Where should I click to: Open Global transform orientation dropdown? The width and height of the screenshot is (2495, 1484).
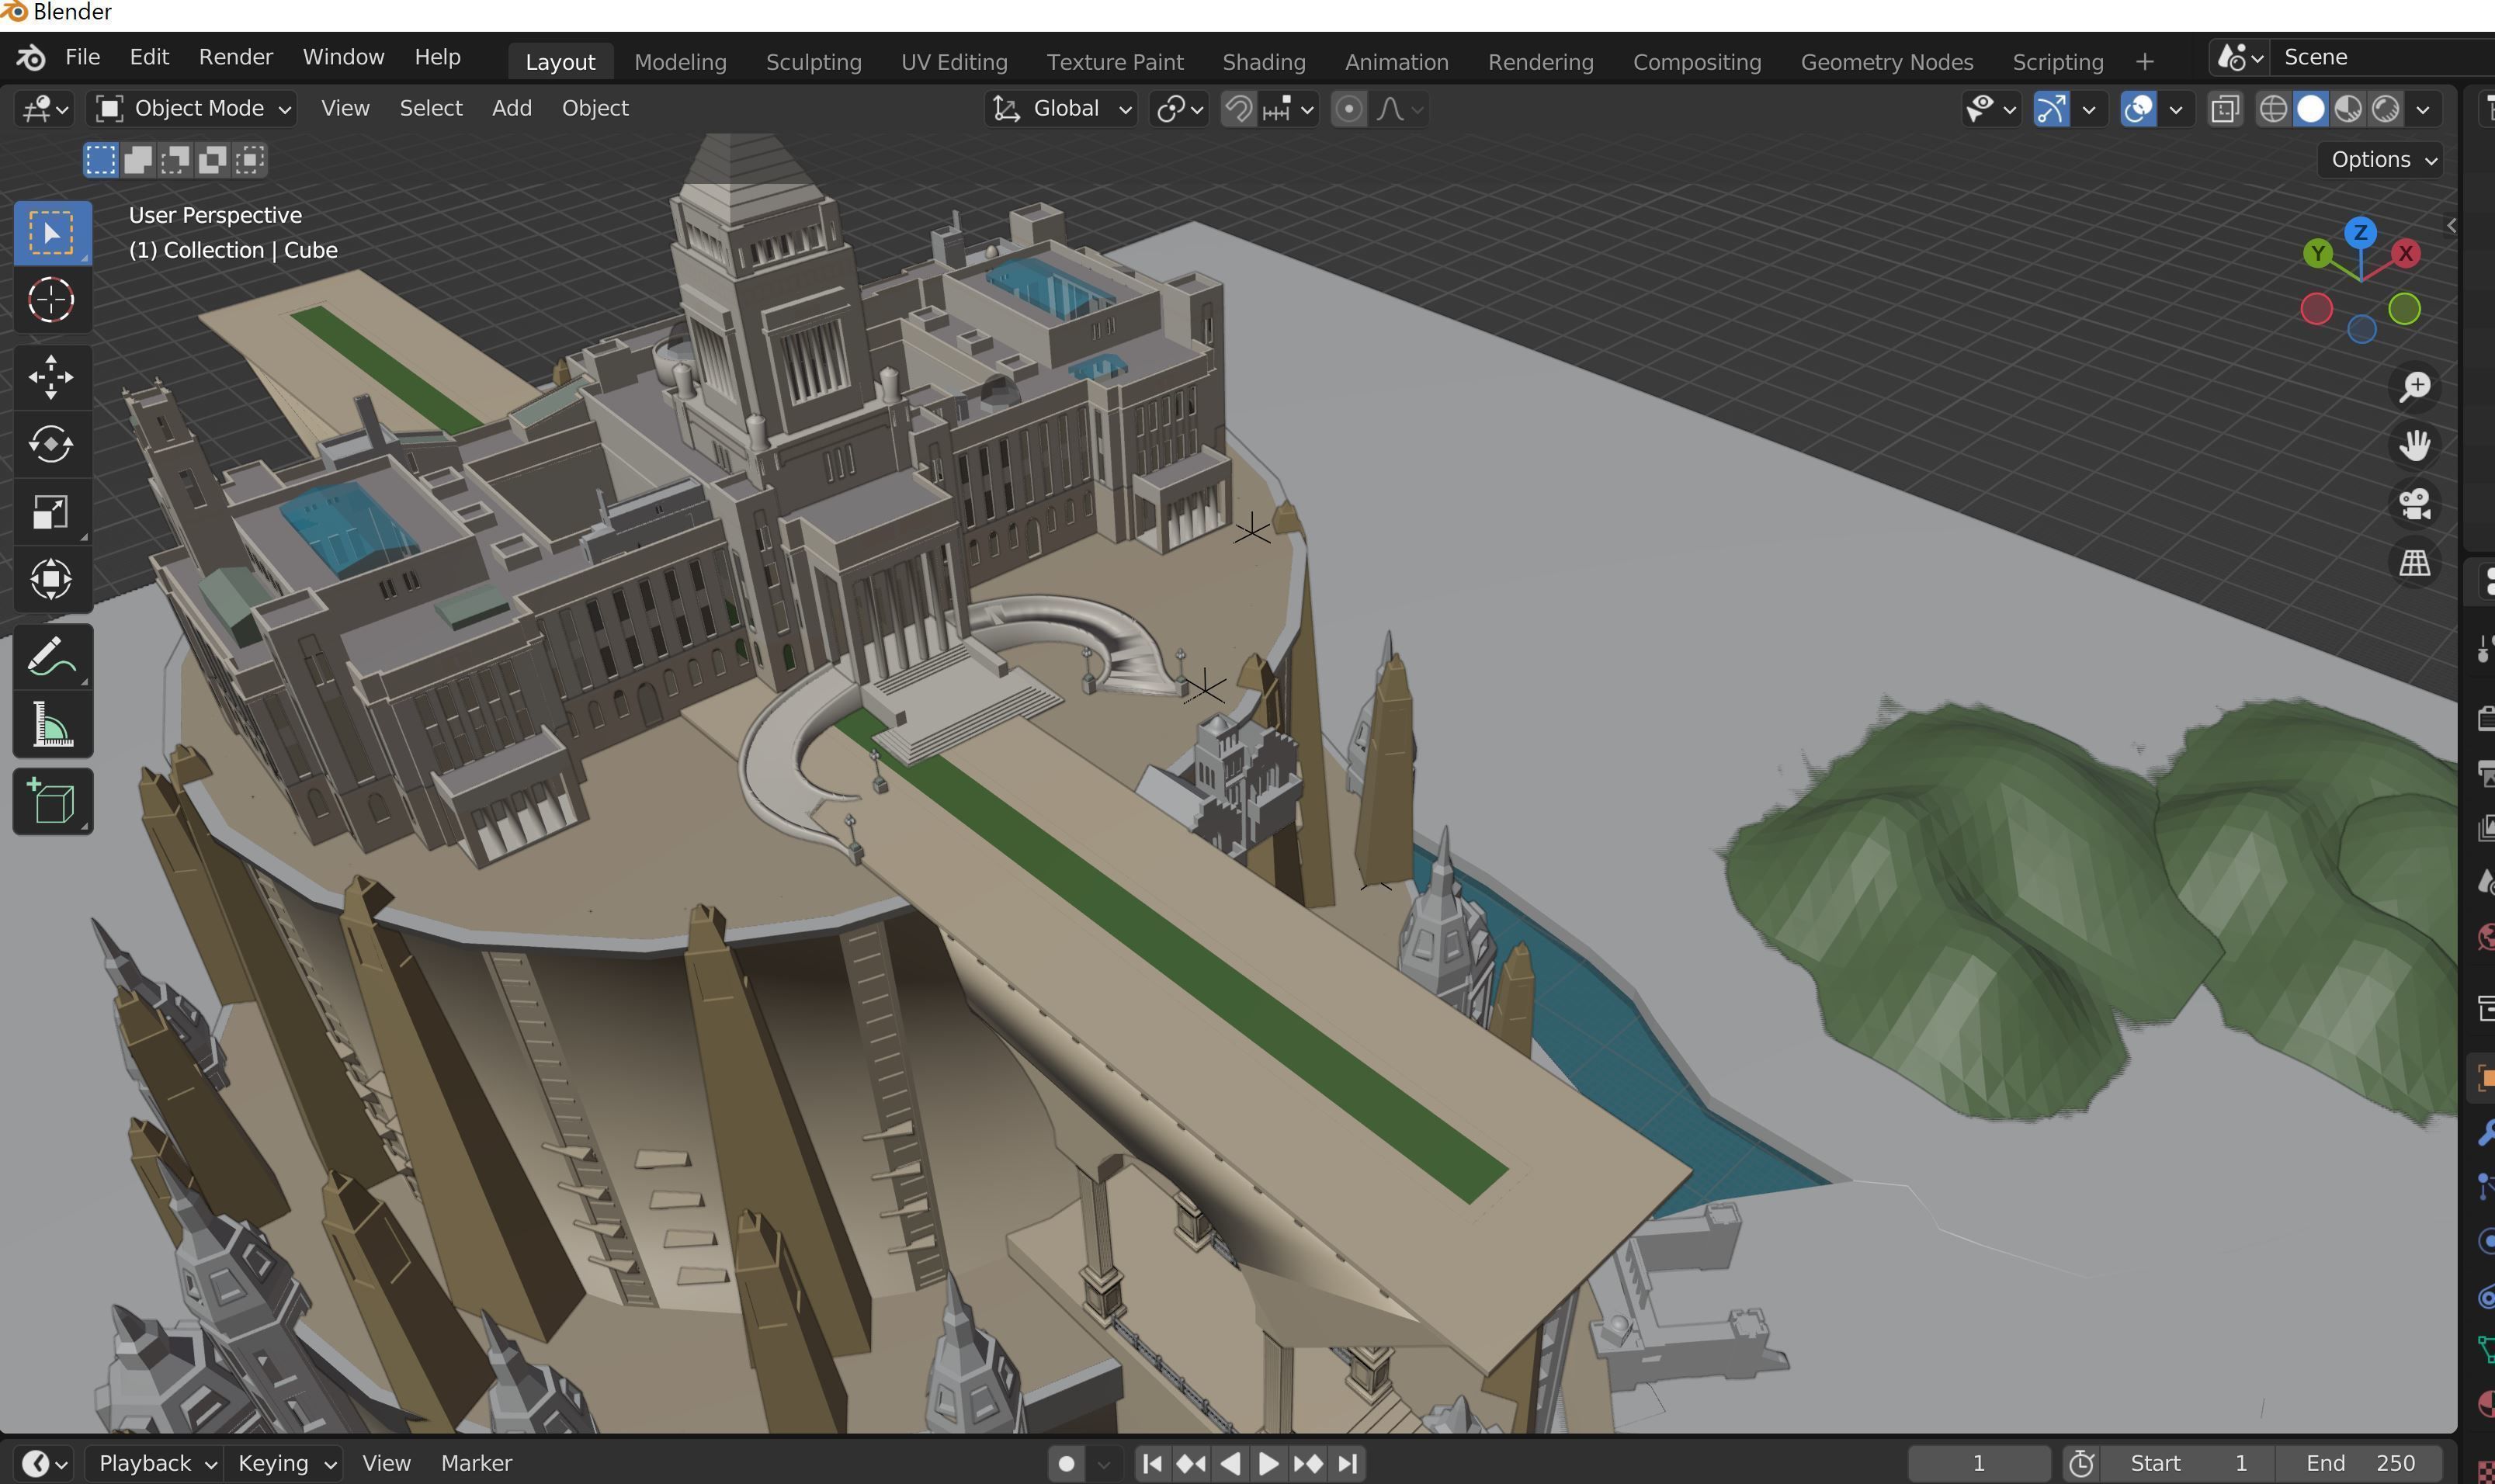click(x=1060, y=109)
